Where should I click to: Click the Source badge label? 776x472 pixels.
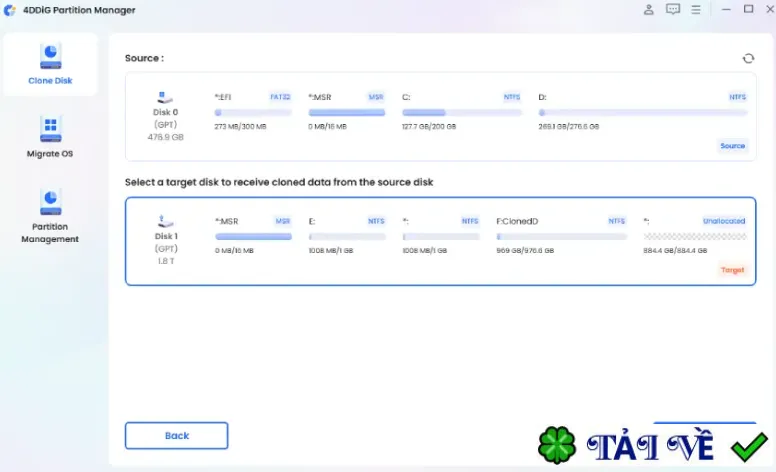click(732, 146)
